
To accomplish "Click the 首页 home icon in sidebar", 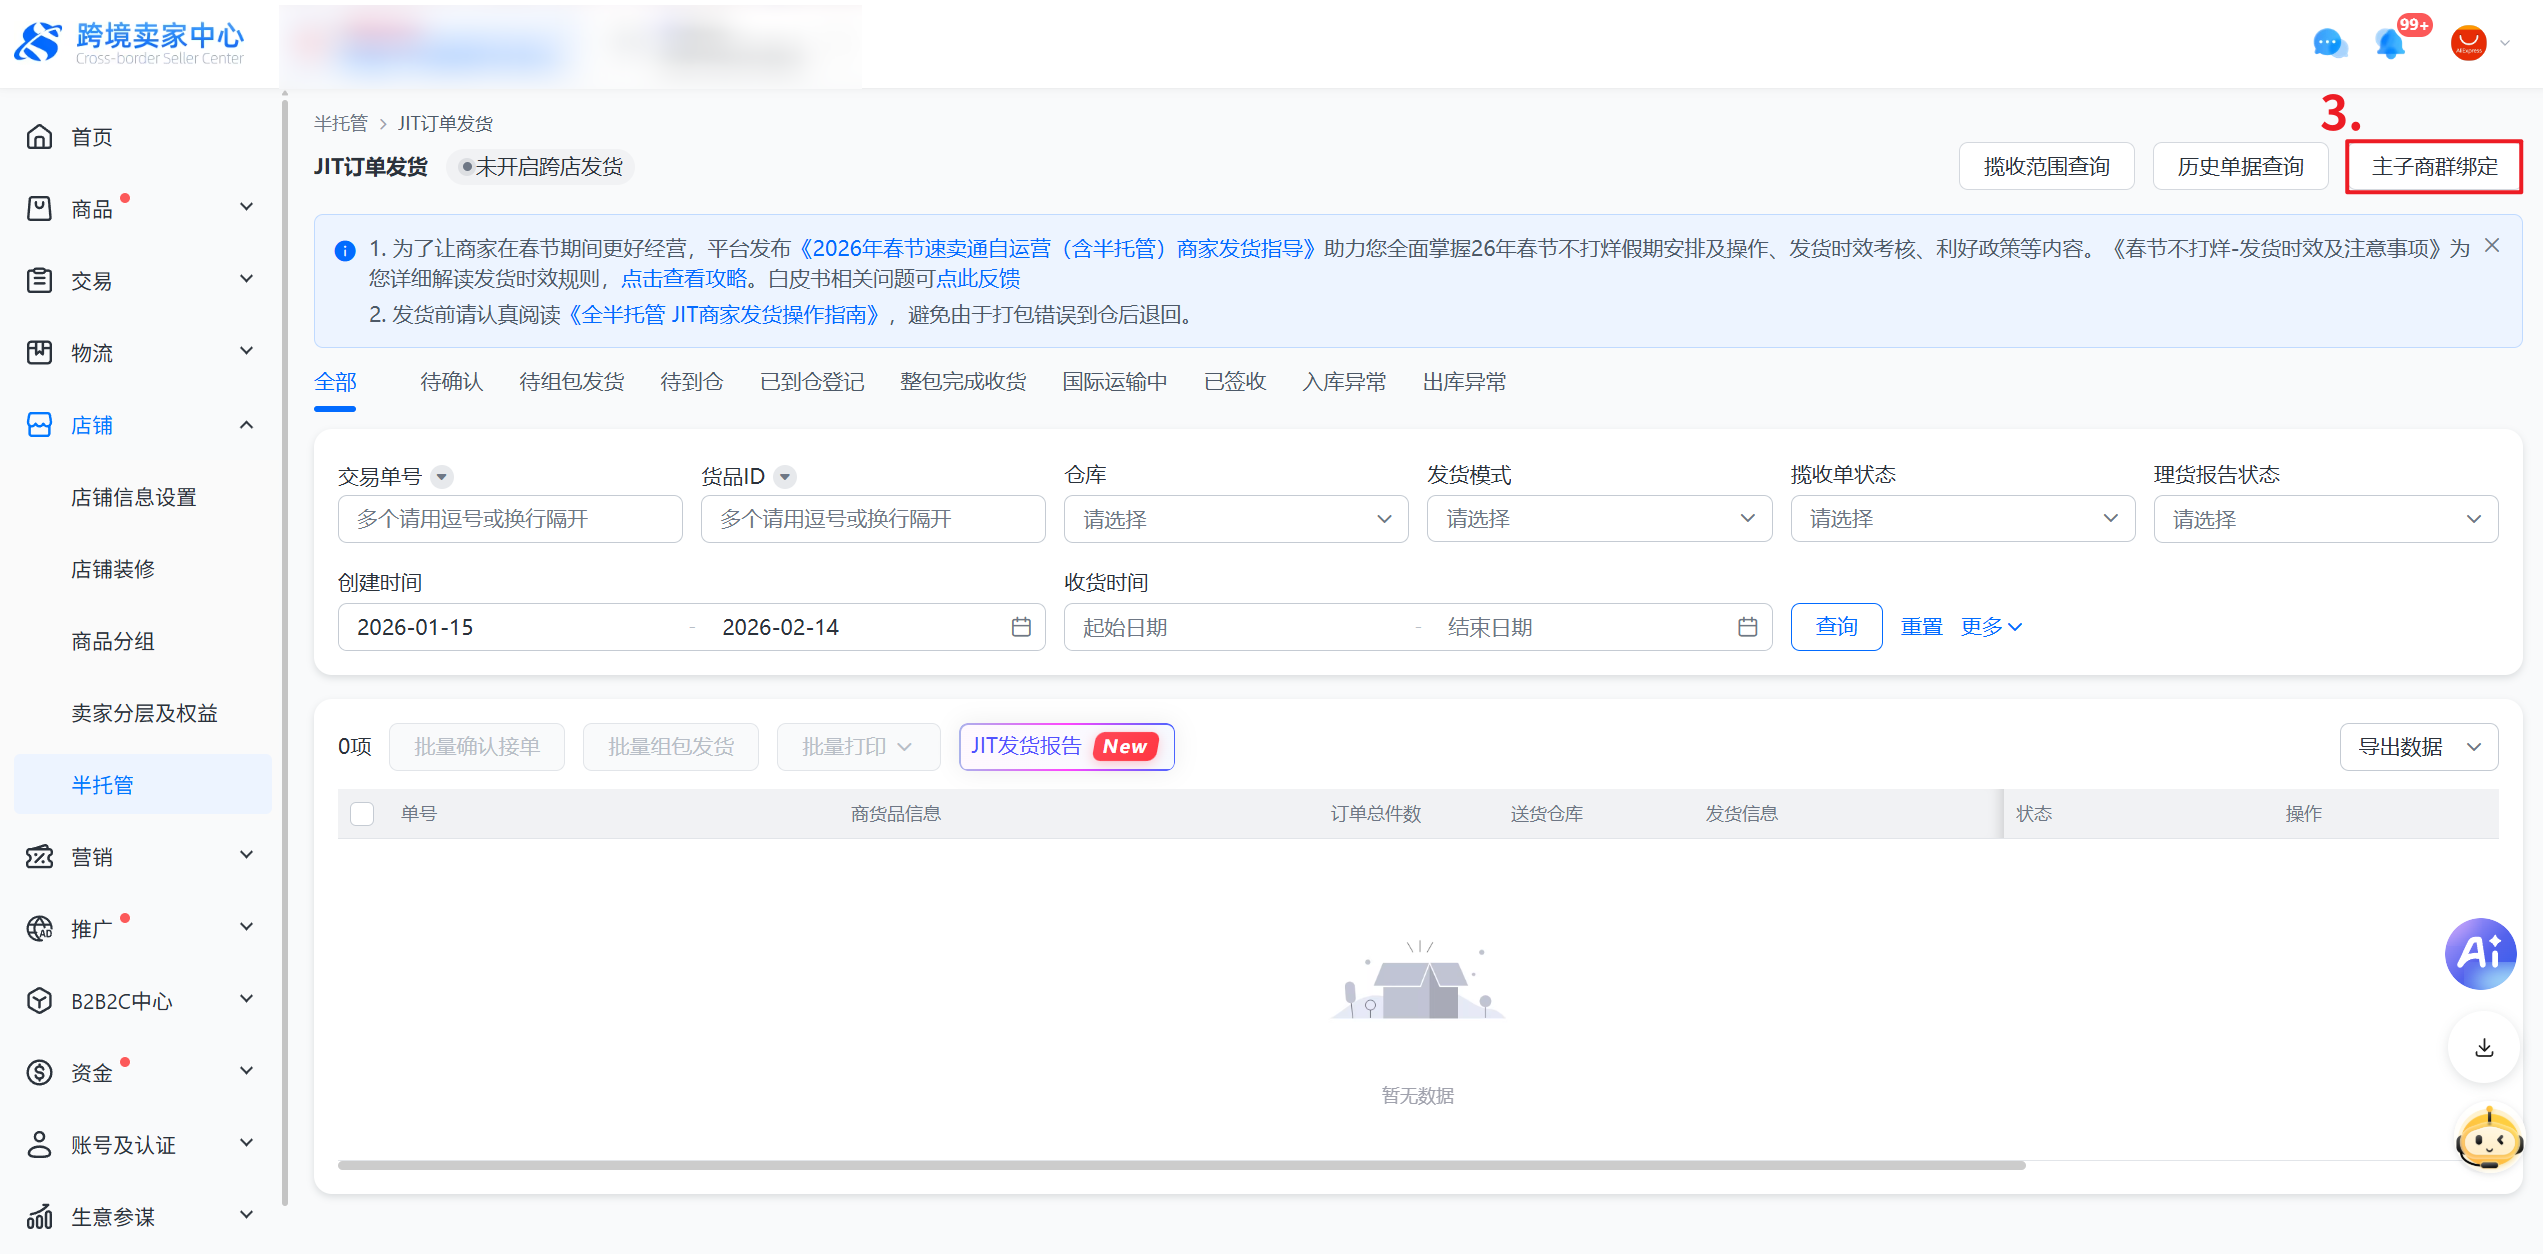I will point(40,137).
